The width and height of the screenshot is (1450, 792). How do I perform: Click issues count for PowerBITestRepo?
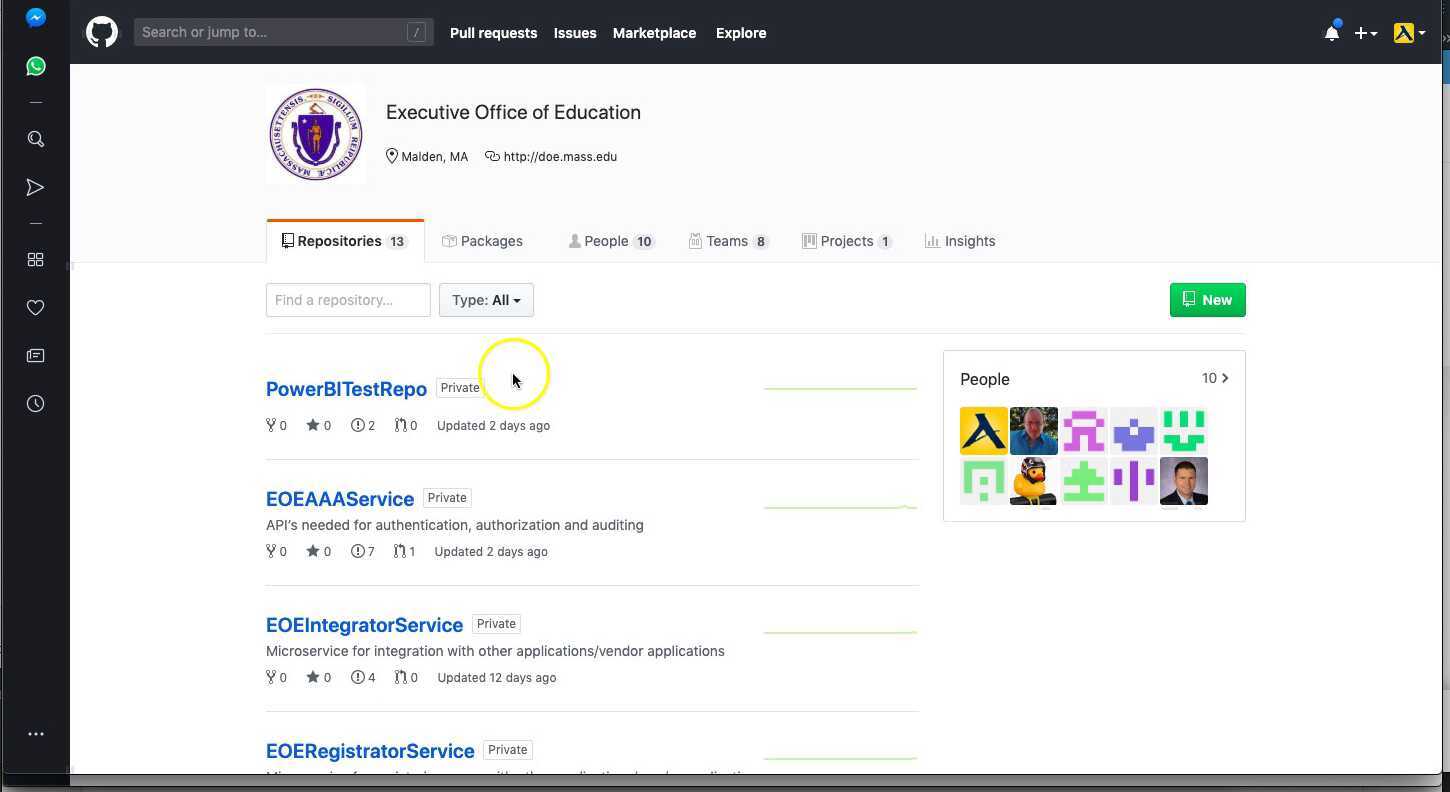pos(363,425)
